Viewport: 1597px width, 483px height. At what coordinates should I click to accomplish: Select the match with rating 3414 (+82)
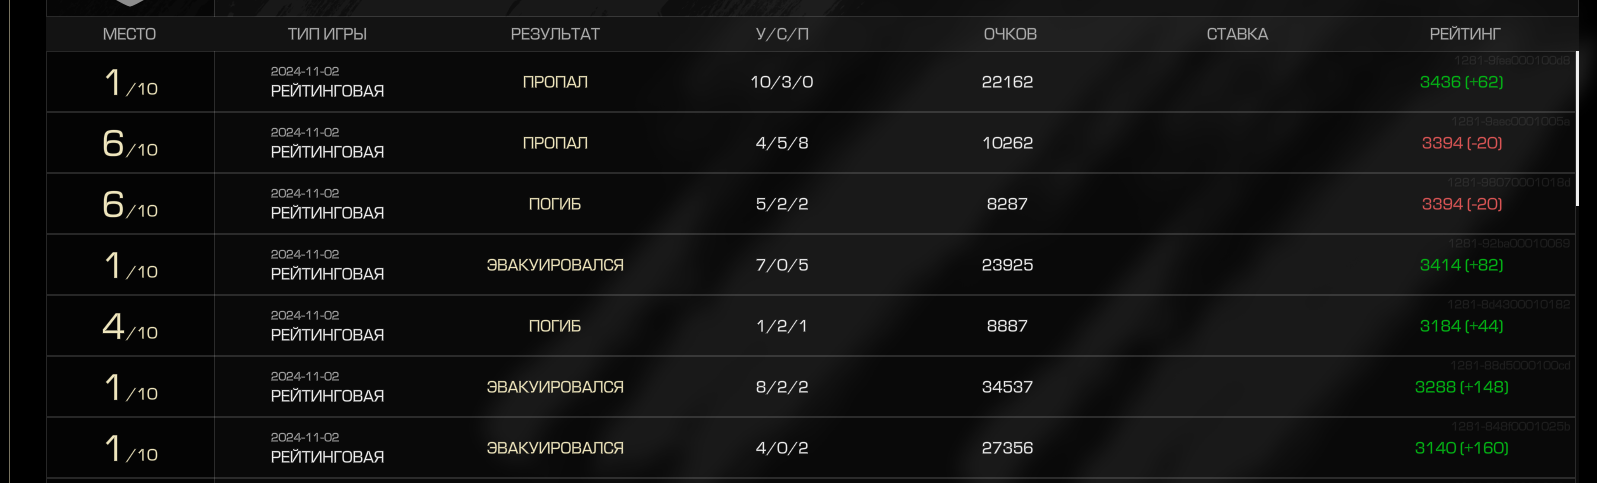pyautogui.click(x=811, y=265)
